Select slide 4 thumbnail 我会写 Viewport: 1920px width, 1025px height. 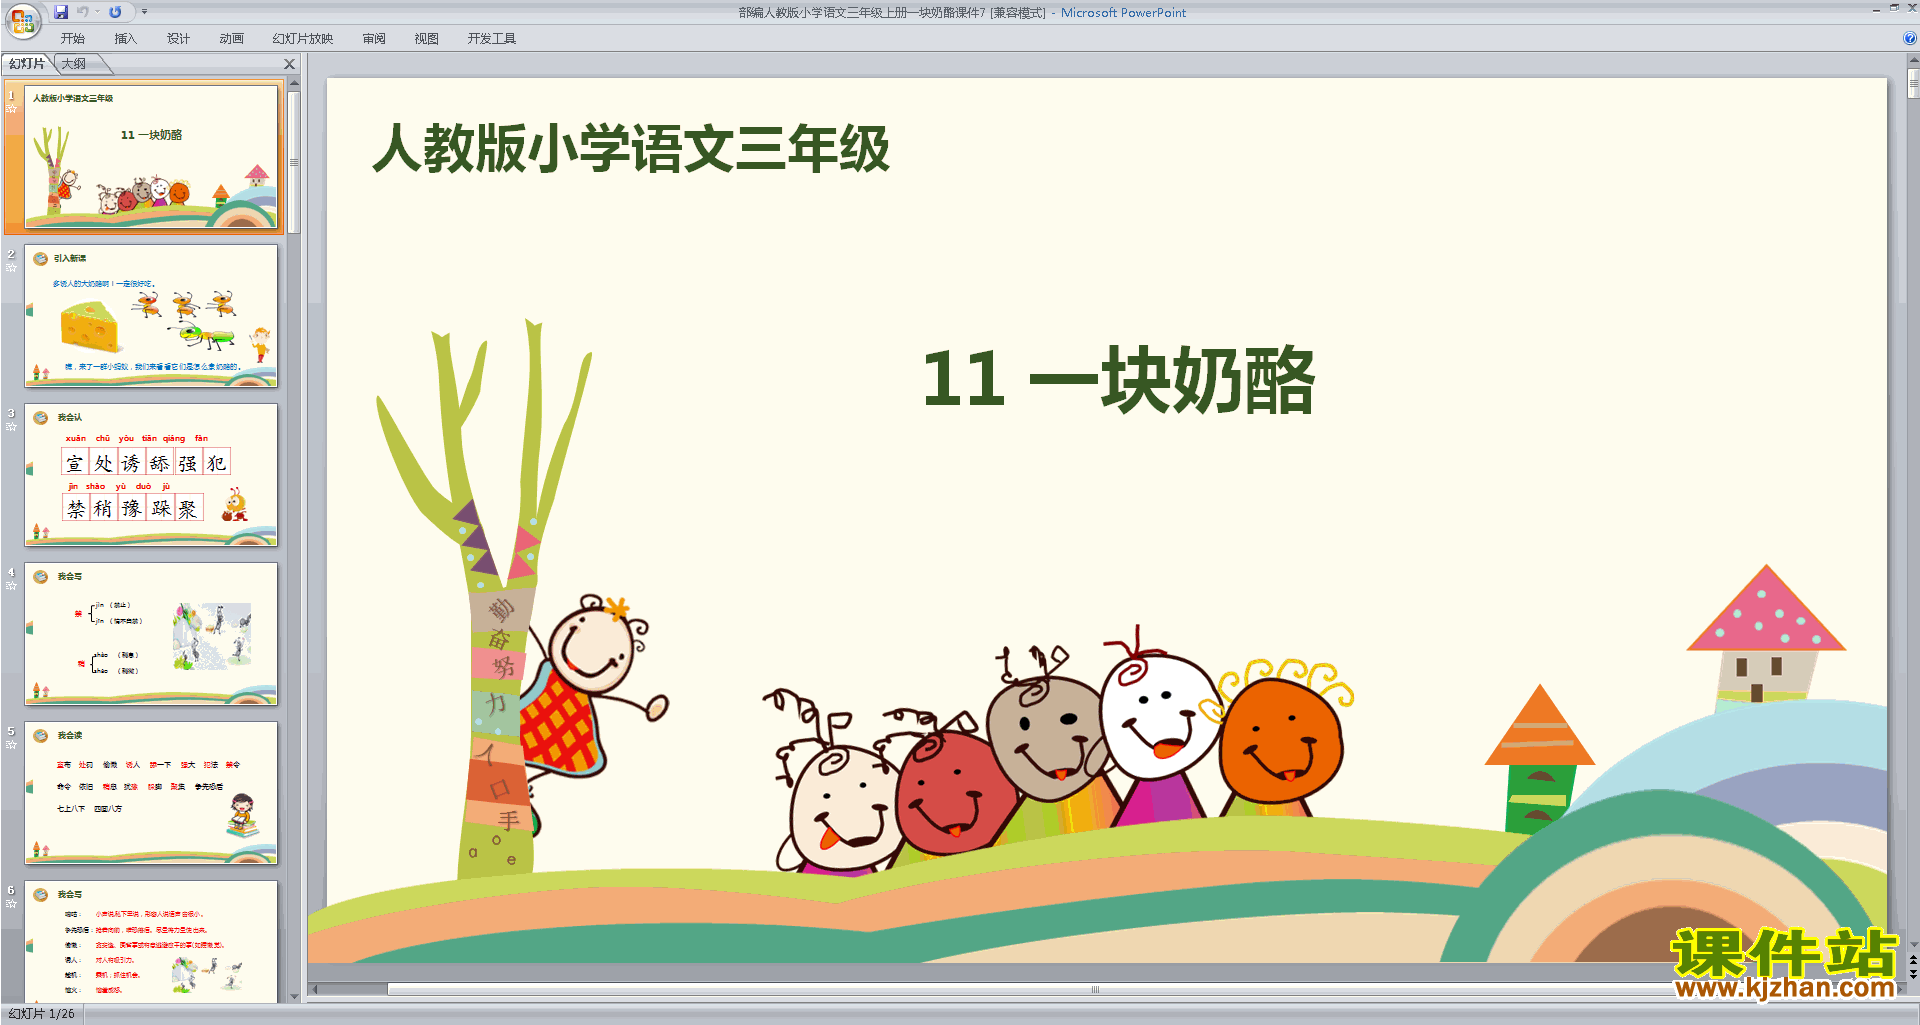tap(151, 634)
